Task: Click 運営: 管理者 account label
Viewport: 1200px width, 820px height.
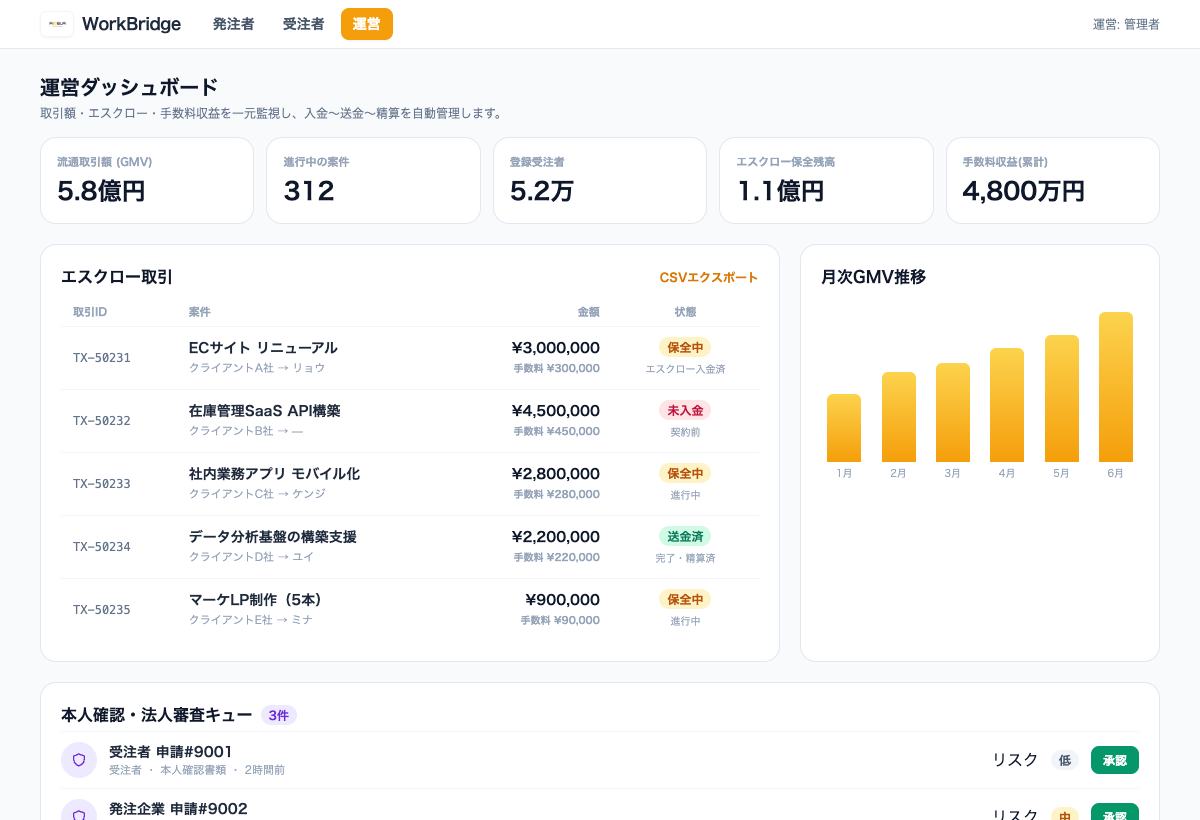Action: (1126, 24)
